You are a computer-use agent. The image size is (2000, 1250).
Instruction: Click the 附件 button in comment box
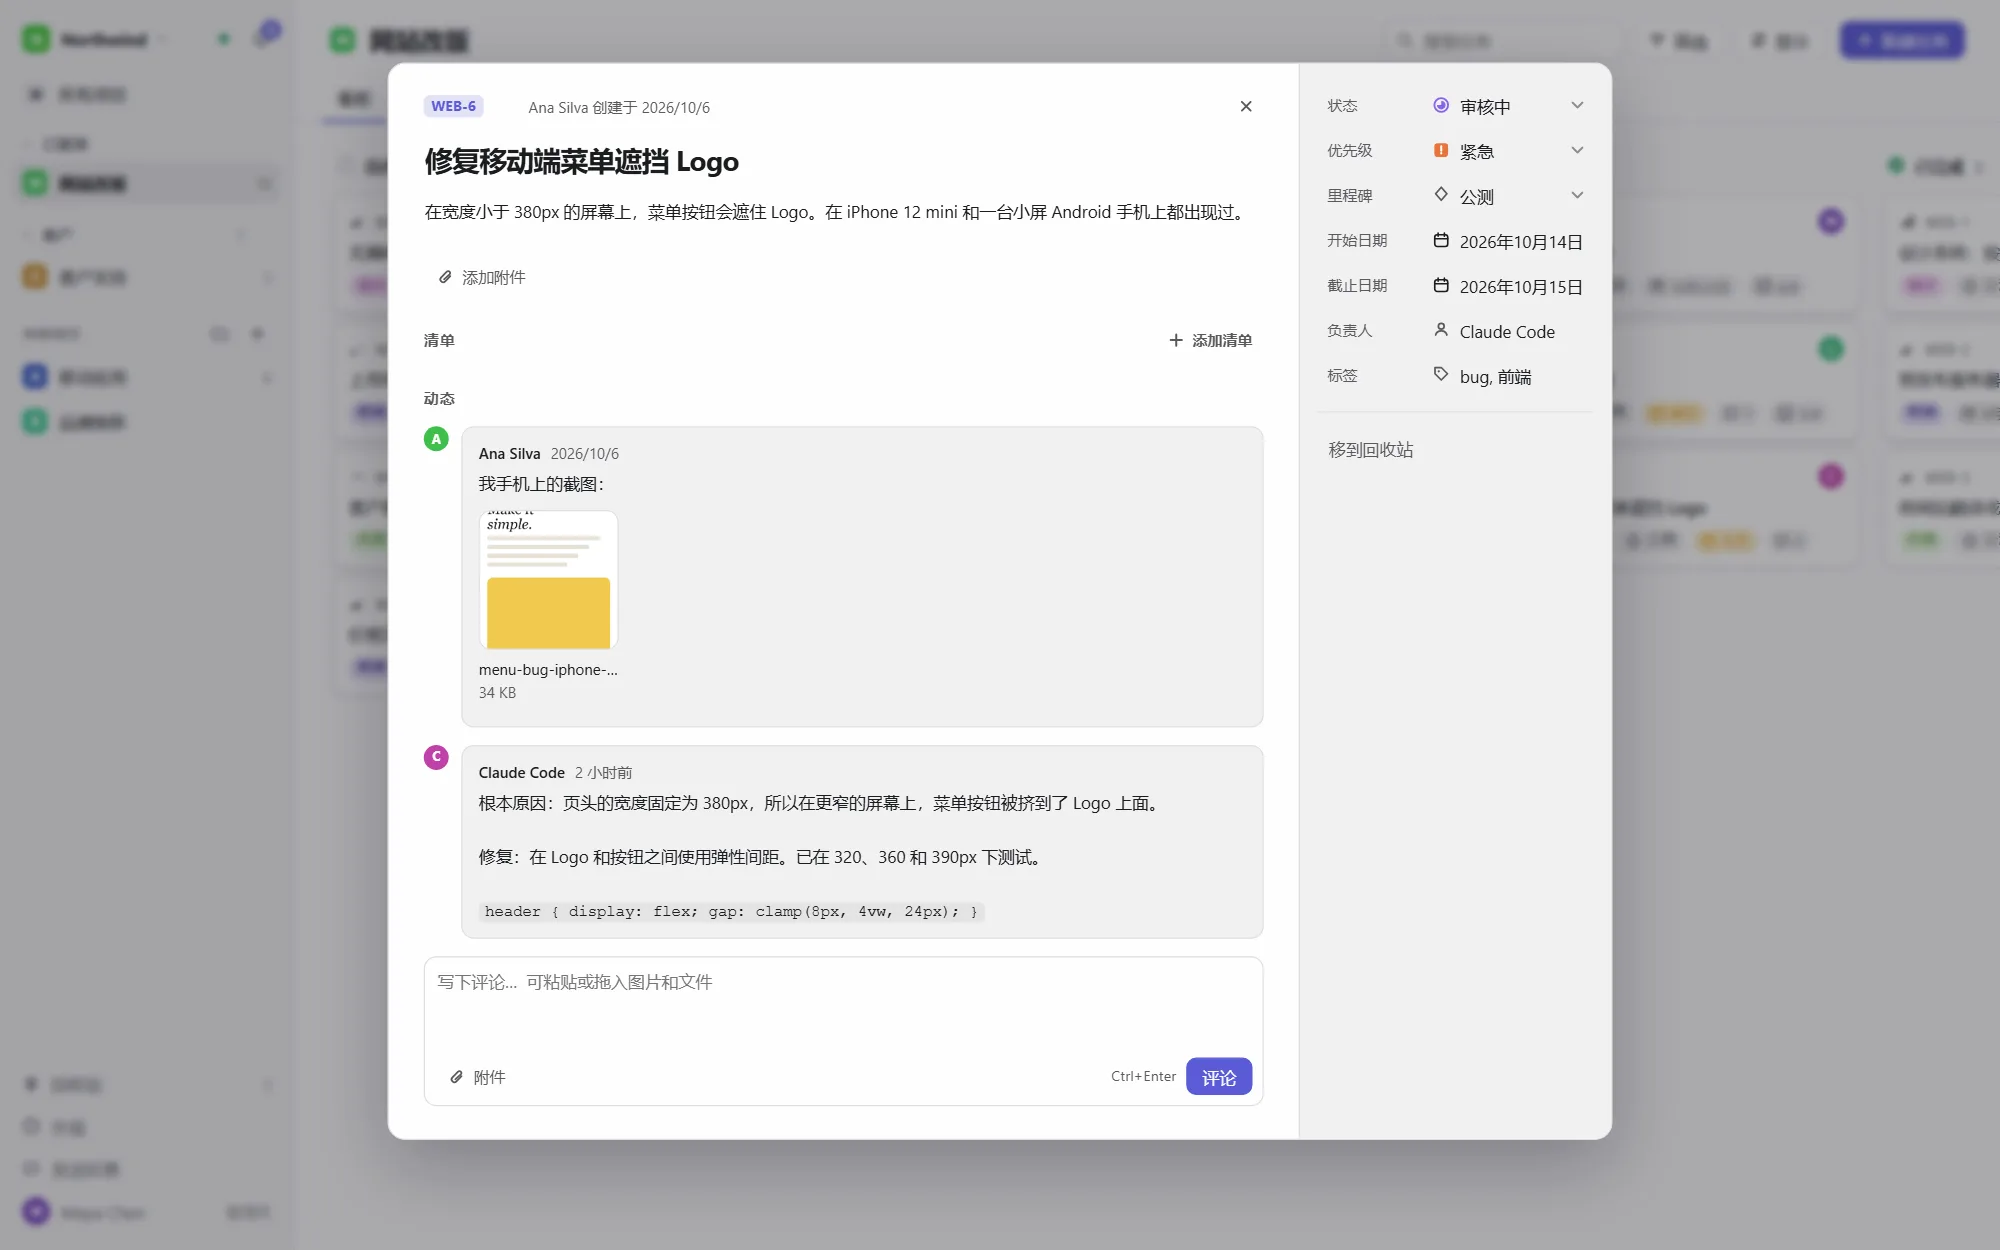coord(477,1077)
